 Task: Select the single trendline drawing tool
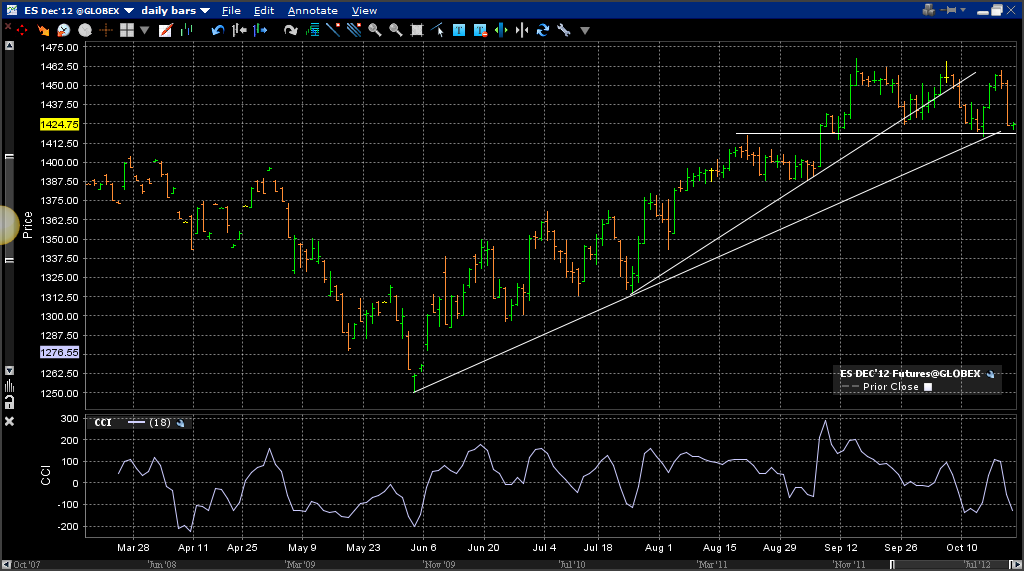(x=333, y=30)
